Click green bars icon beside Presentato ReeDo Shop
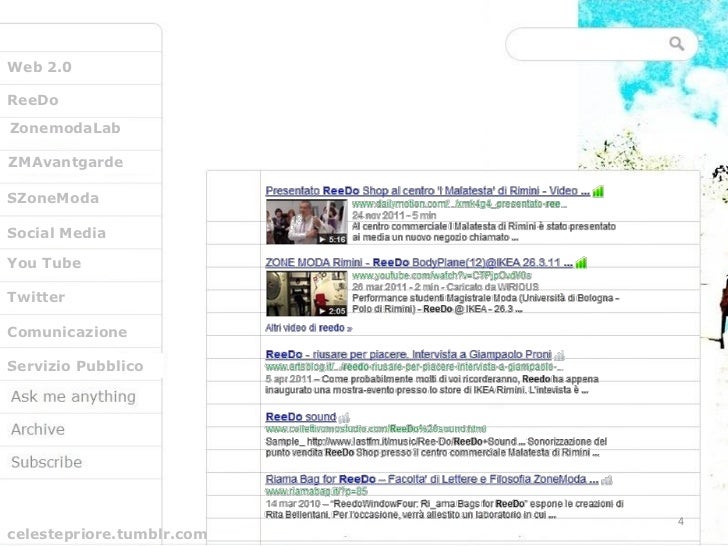The height and width of the screenshot is (546, 728). pyautogui.click(x=598, y=191)
